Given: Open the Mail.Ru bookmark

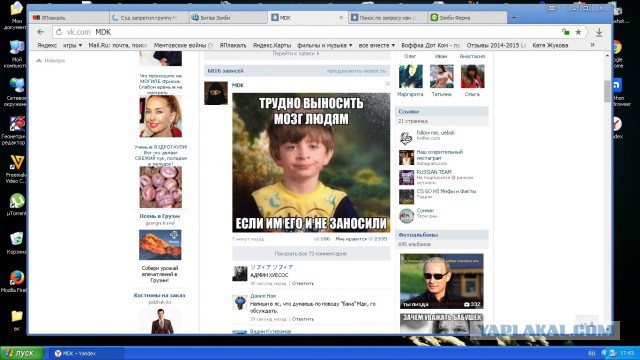Looking at the screenshot, I should [117, 45].
